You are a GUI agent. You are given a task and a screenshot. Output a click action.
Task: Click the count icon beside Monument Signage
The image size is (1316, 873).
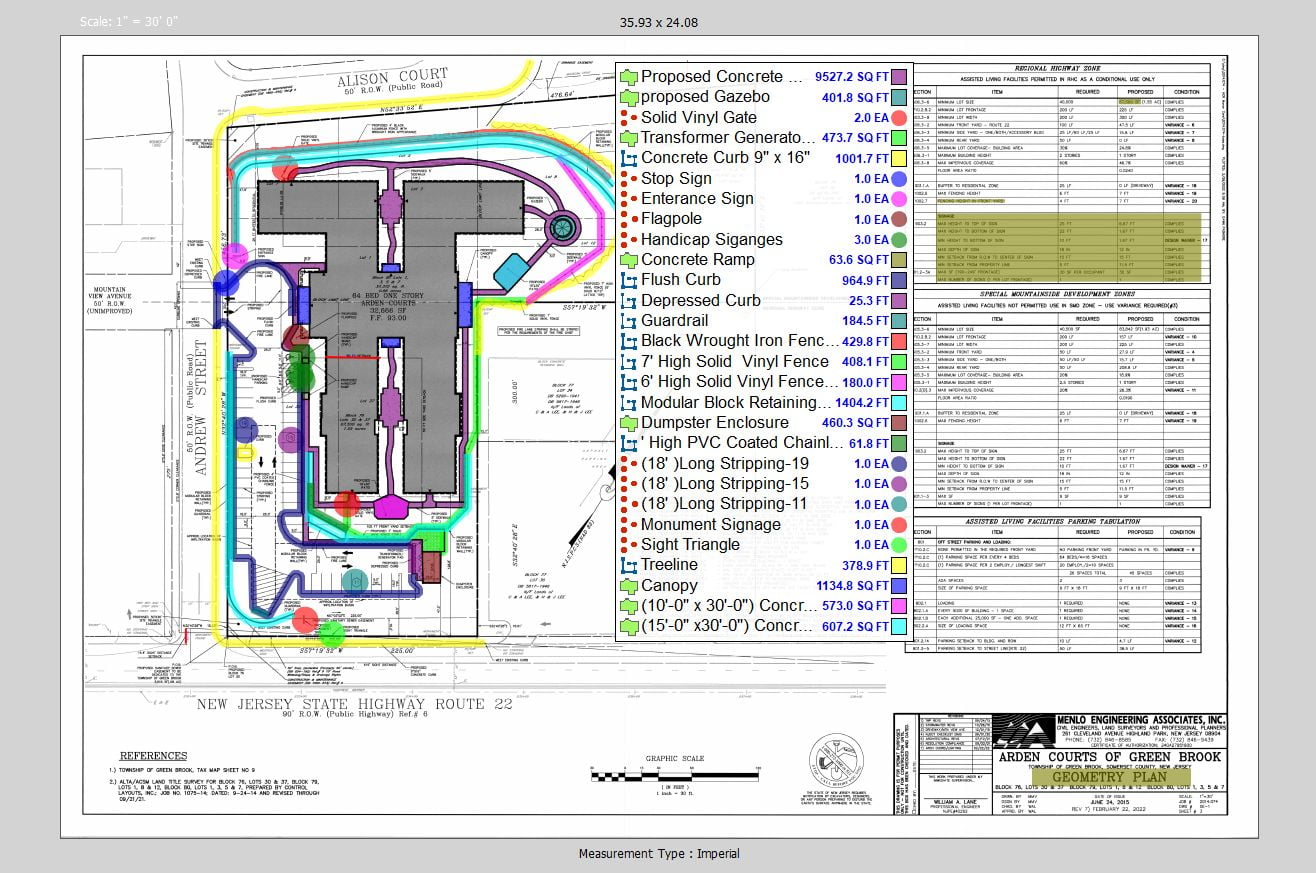[627, 525]
